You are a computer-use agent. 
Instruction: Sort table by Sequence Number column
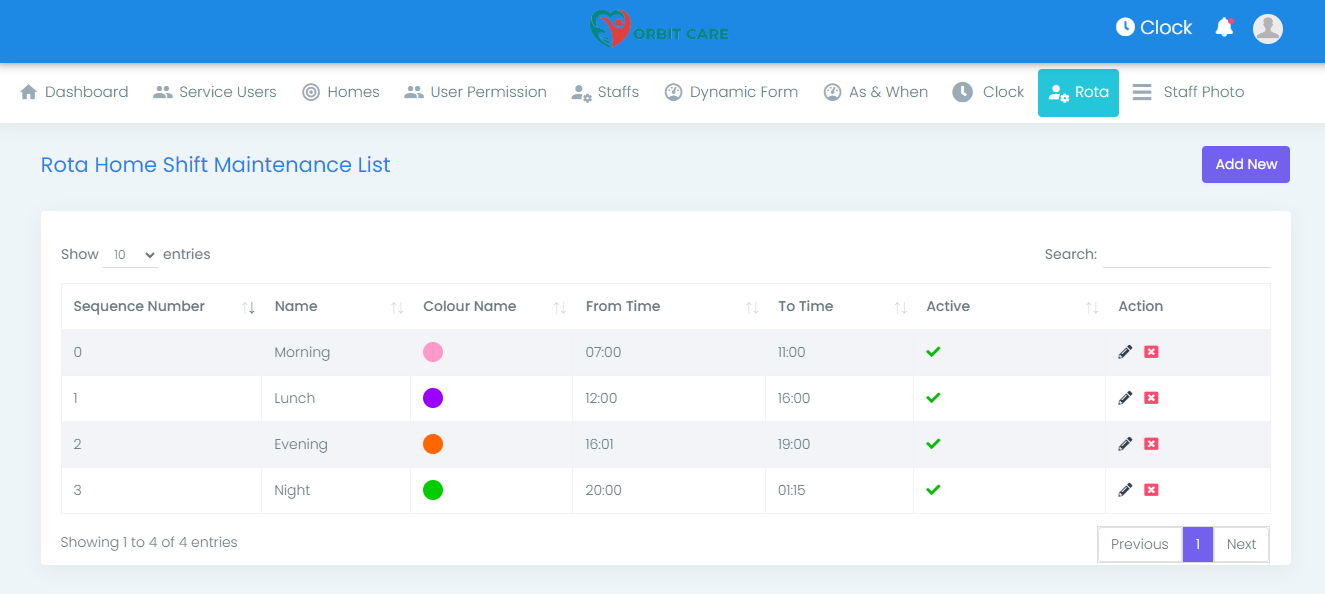(x=139, y=307)
